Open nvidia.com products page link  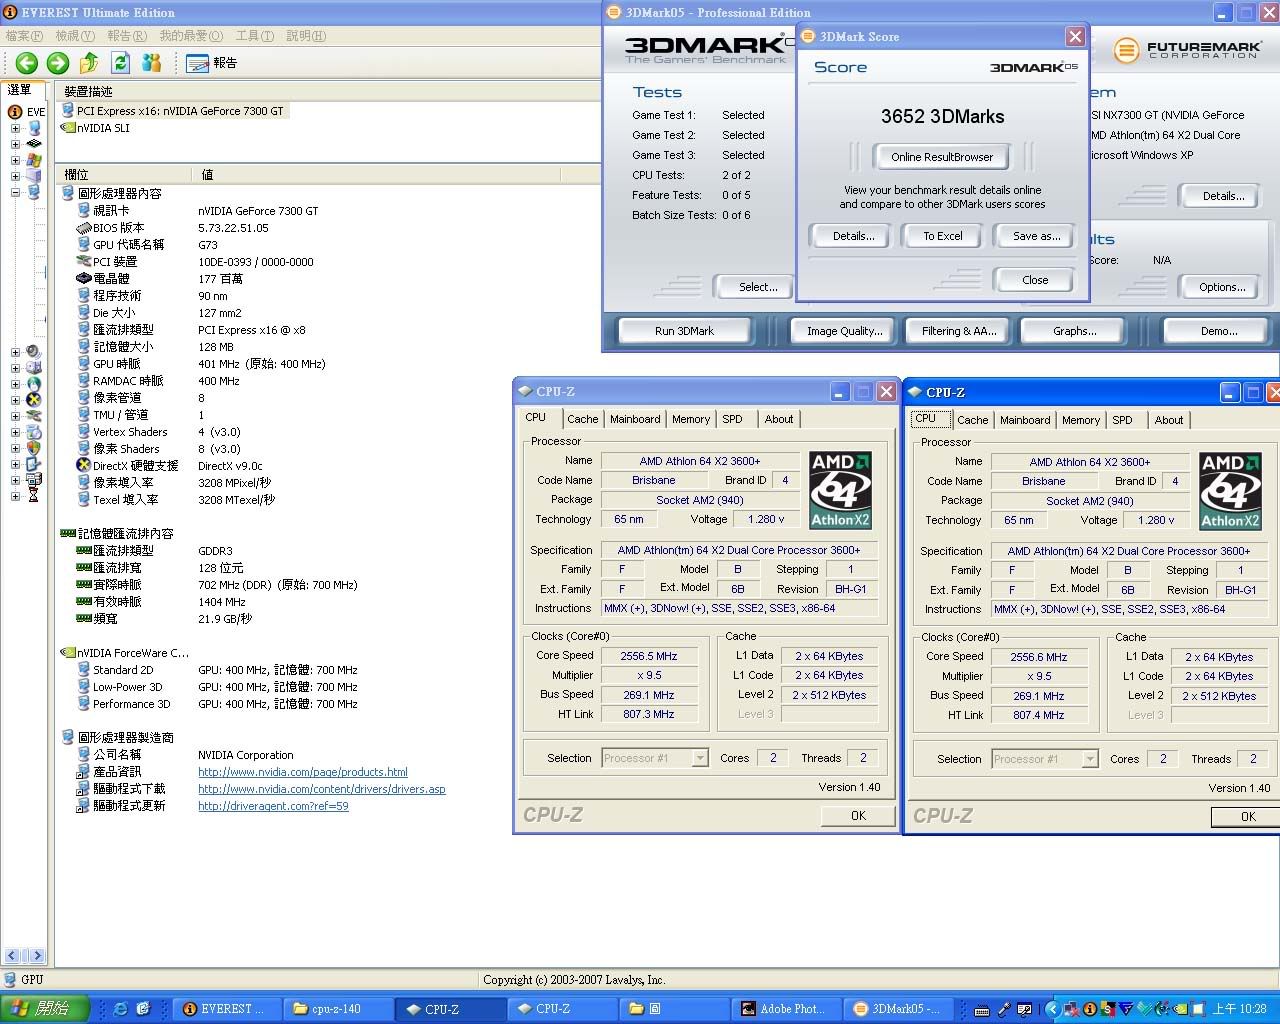[303, 772]
